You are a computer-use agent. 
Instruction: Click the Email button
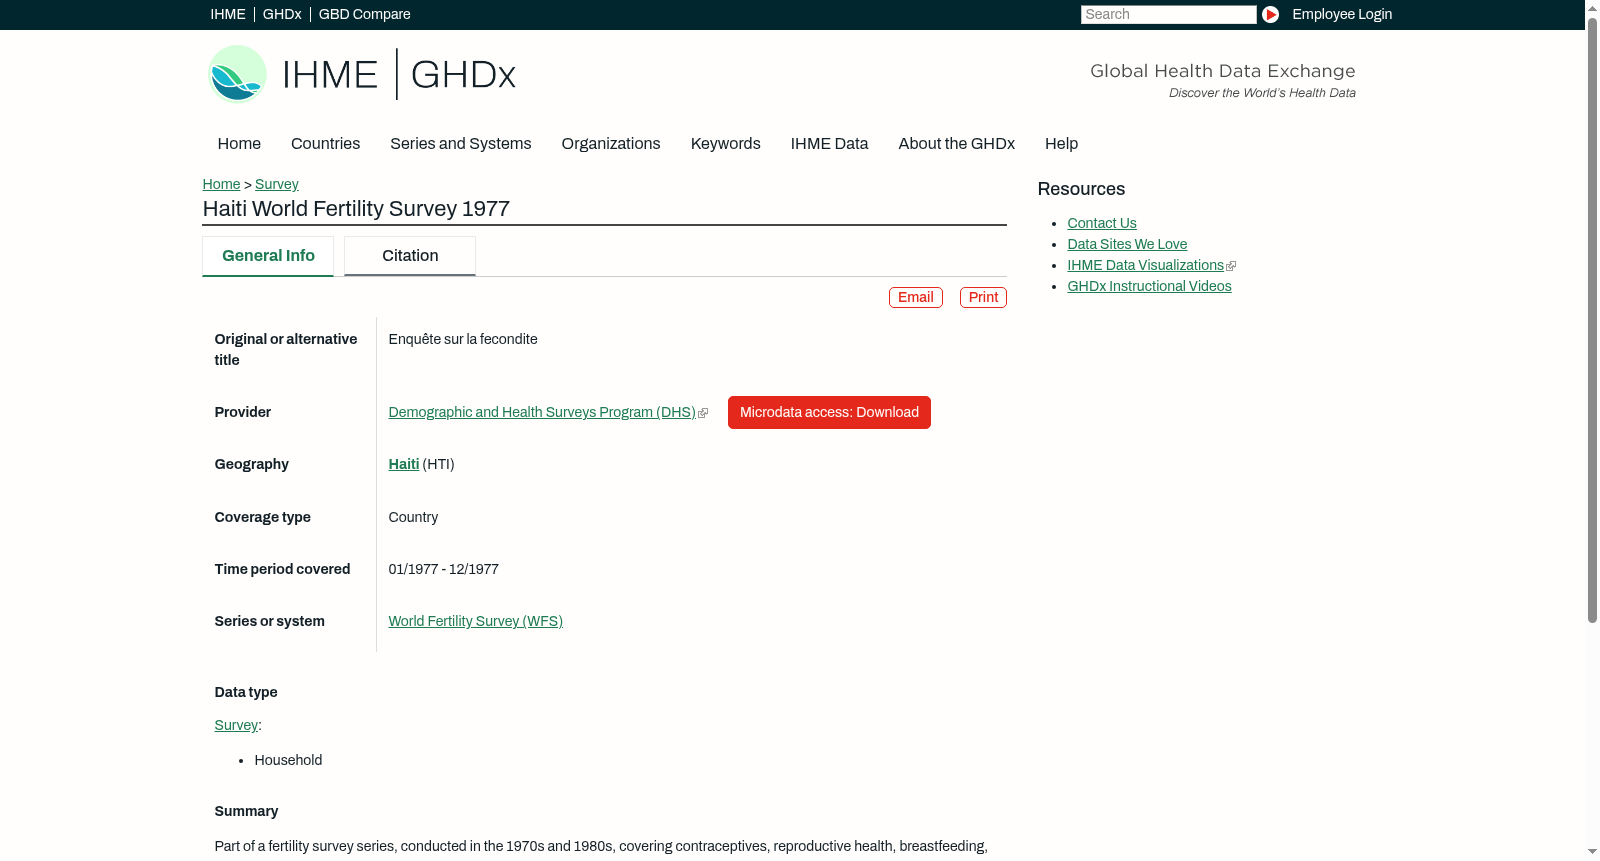916,297
